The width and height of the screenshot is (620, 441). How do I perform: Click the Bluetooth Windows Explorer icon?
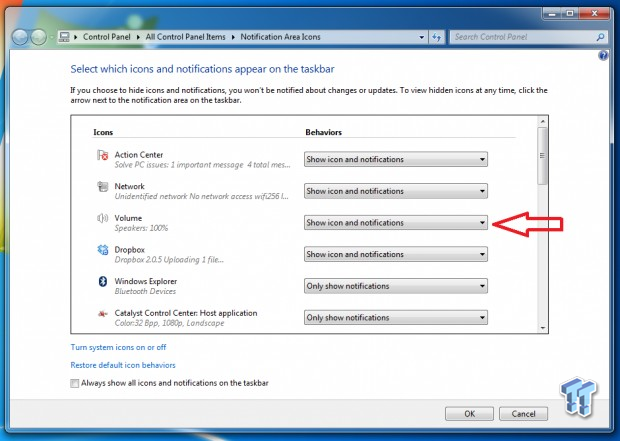(102, 281)
